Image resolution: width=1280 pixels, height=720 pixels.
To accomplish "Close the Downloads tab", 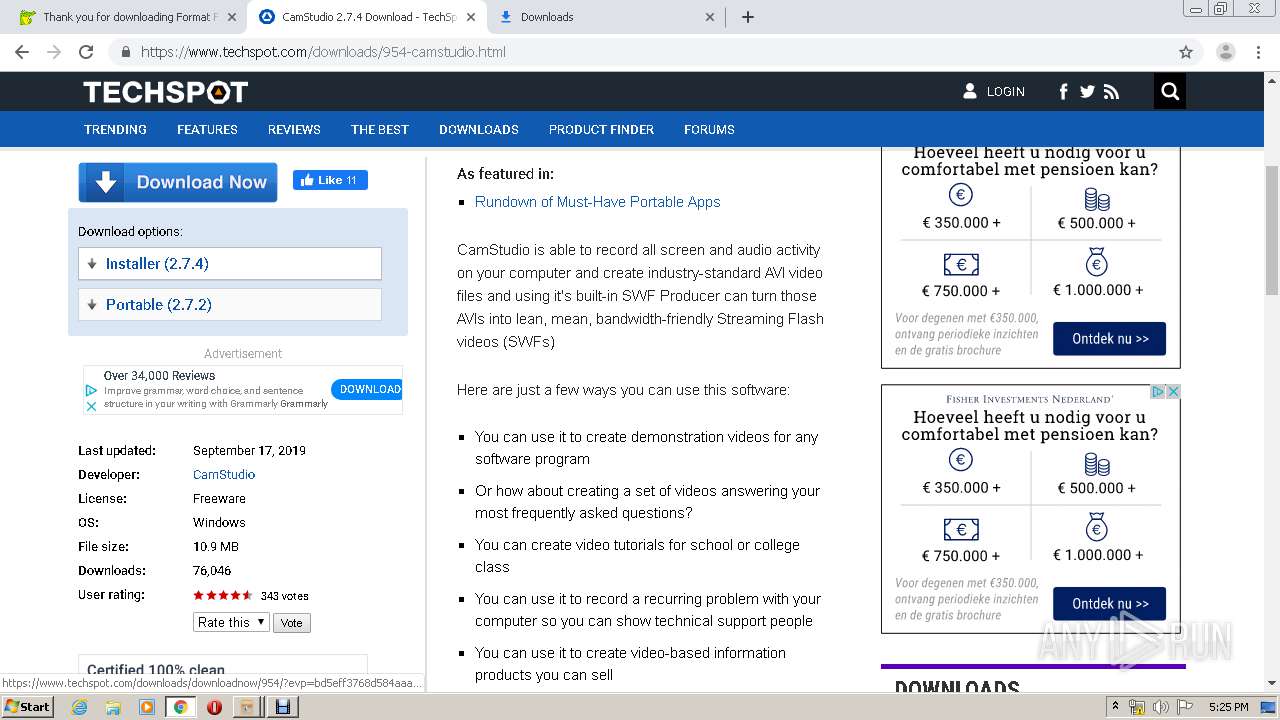I will click(710, 17).
